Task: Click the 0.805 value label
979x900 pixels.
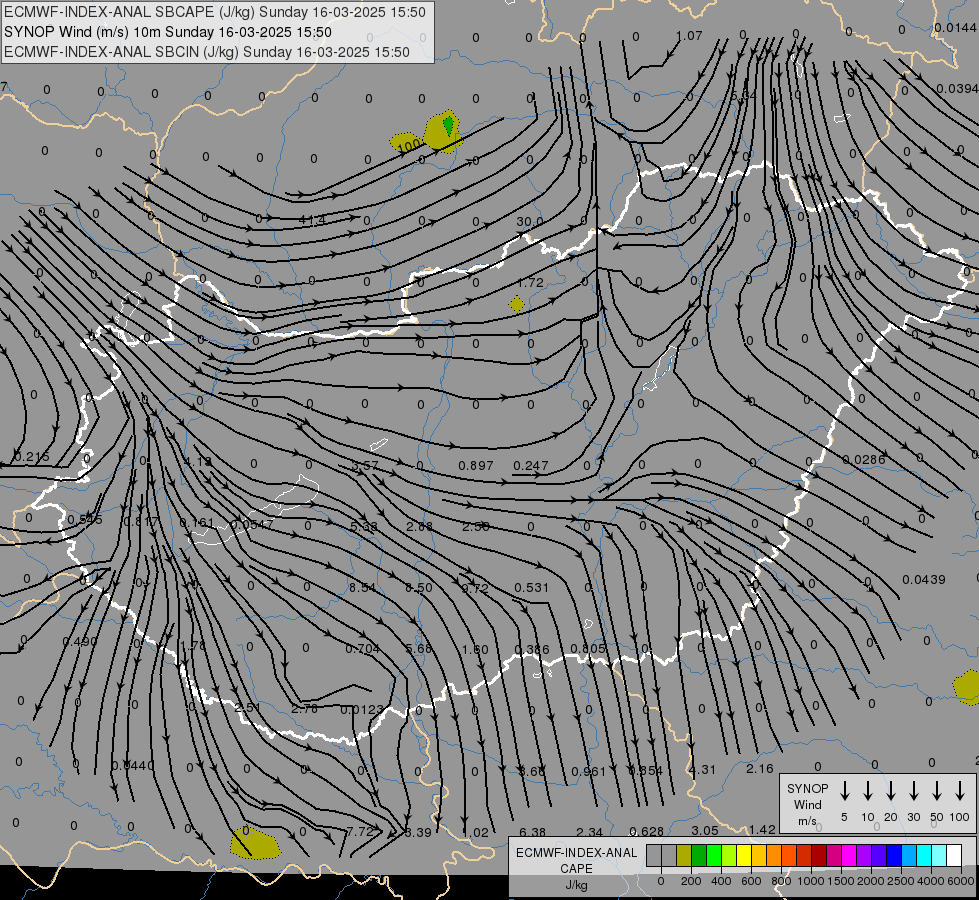Action: coord(588,649)
